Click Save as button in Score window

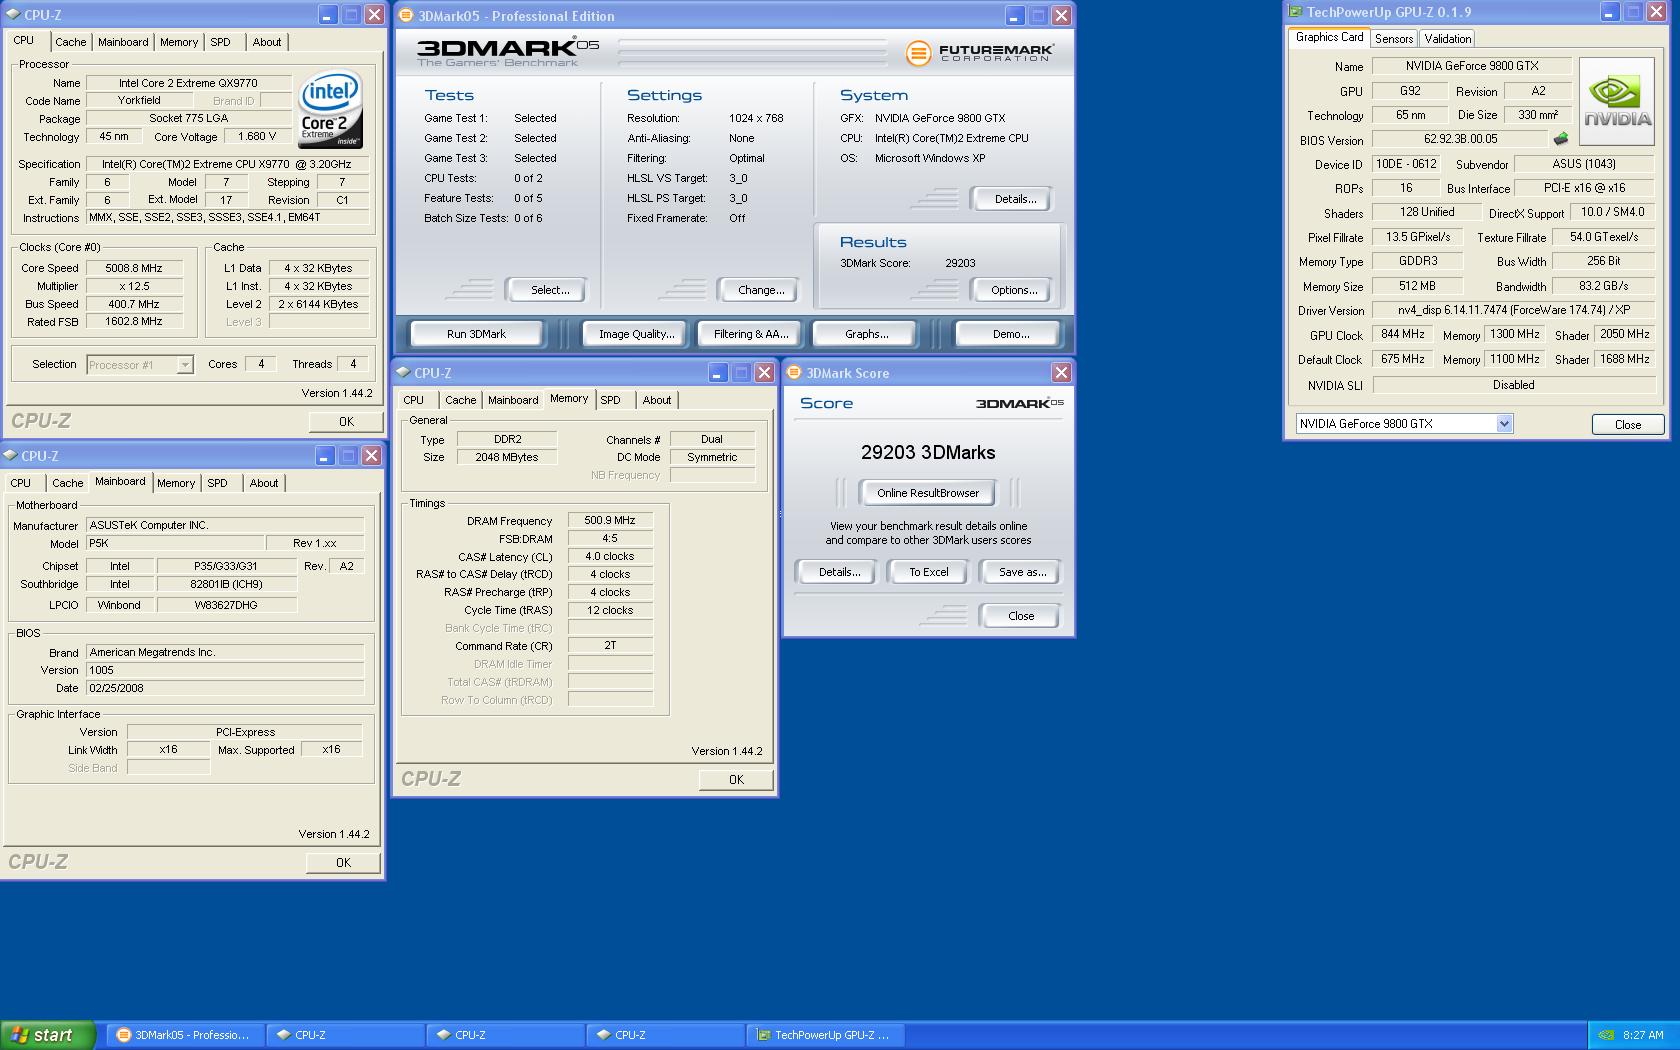coord(1021,572)
